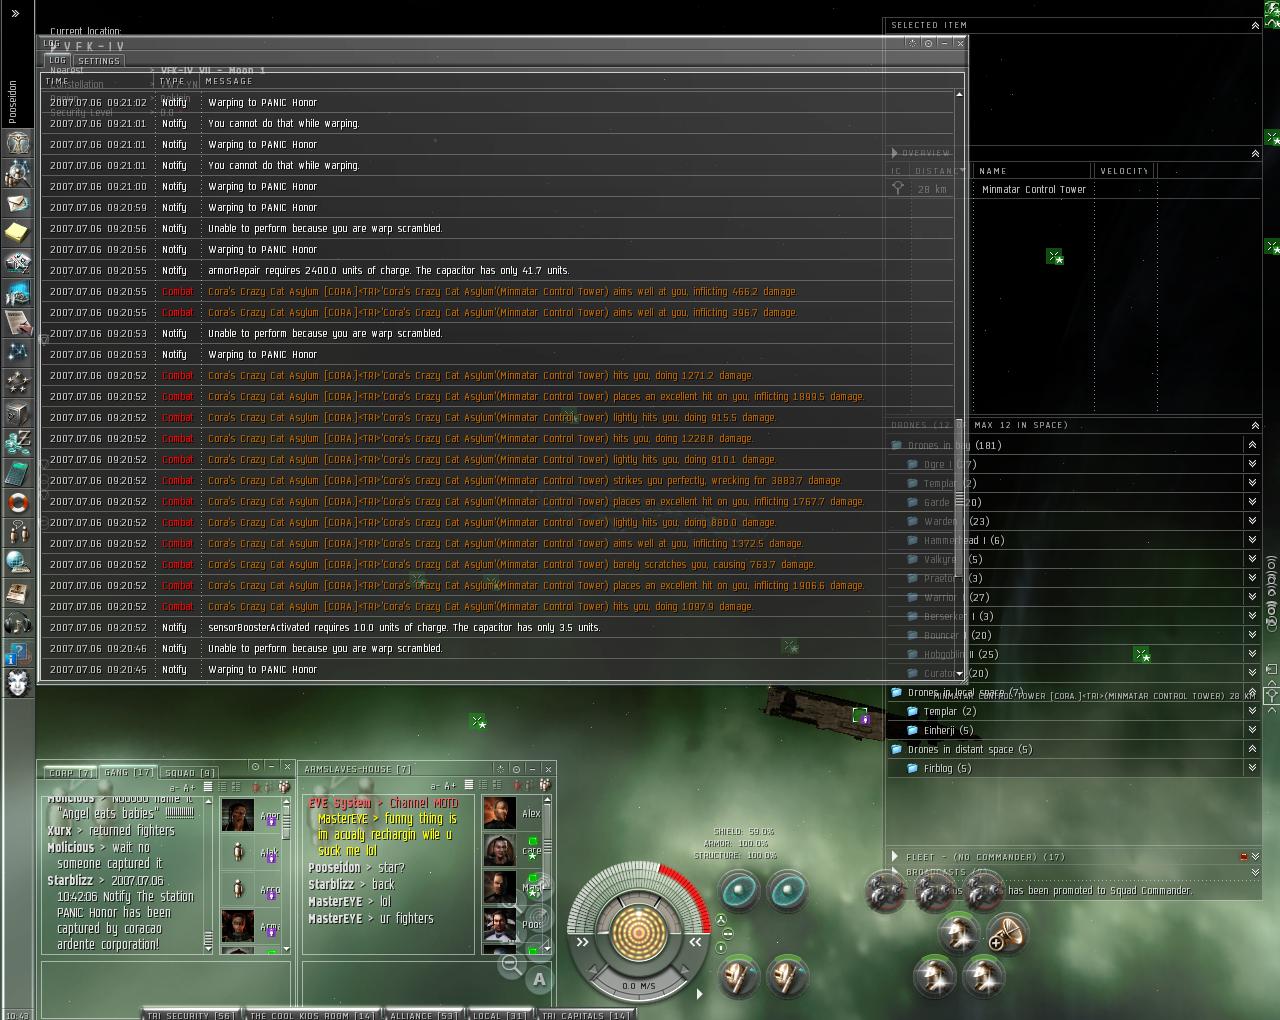Open the TRI Security [56] channel
The image size is (1280, 1020).
point(190,1014)
